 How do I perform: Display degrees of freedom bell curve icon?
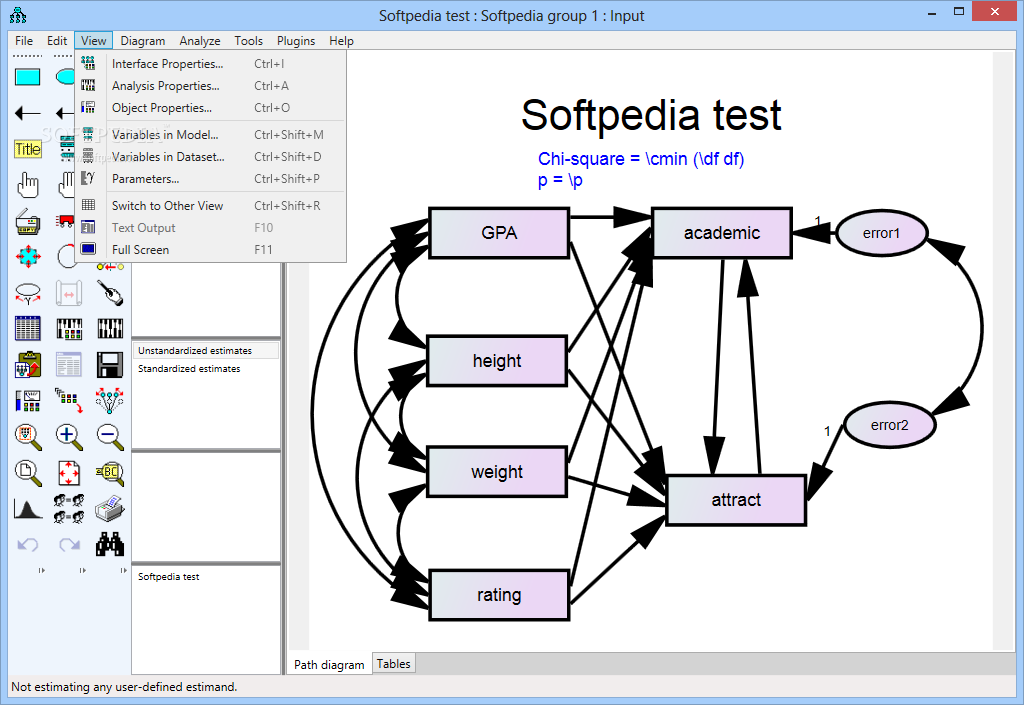pos(27,509)
